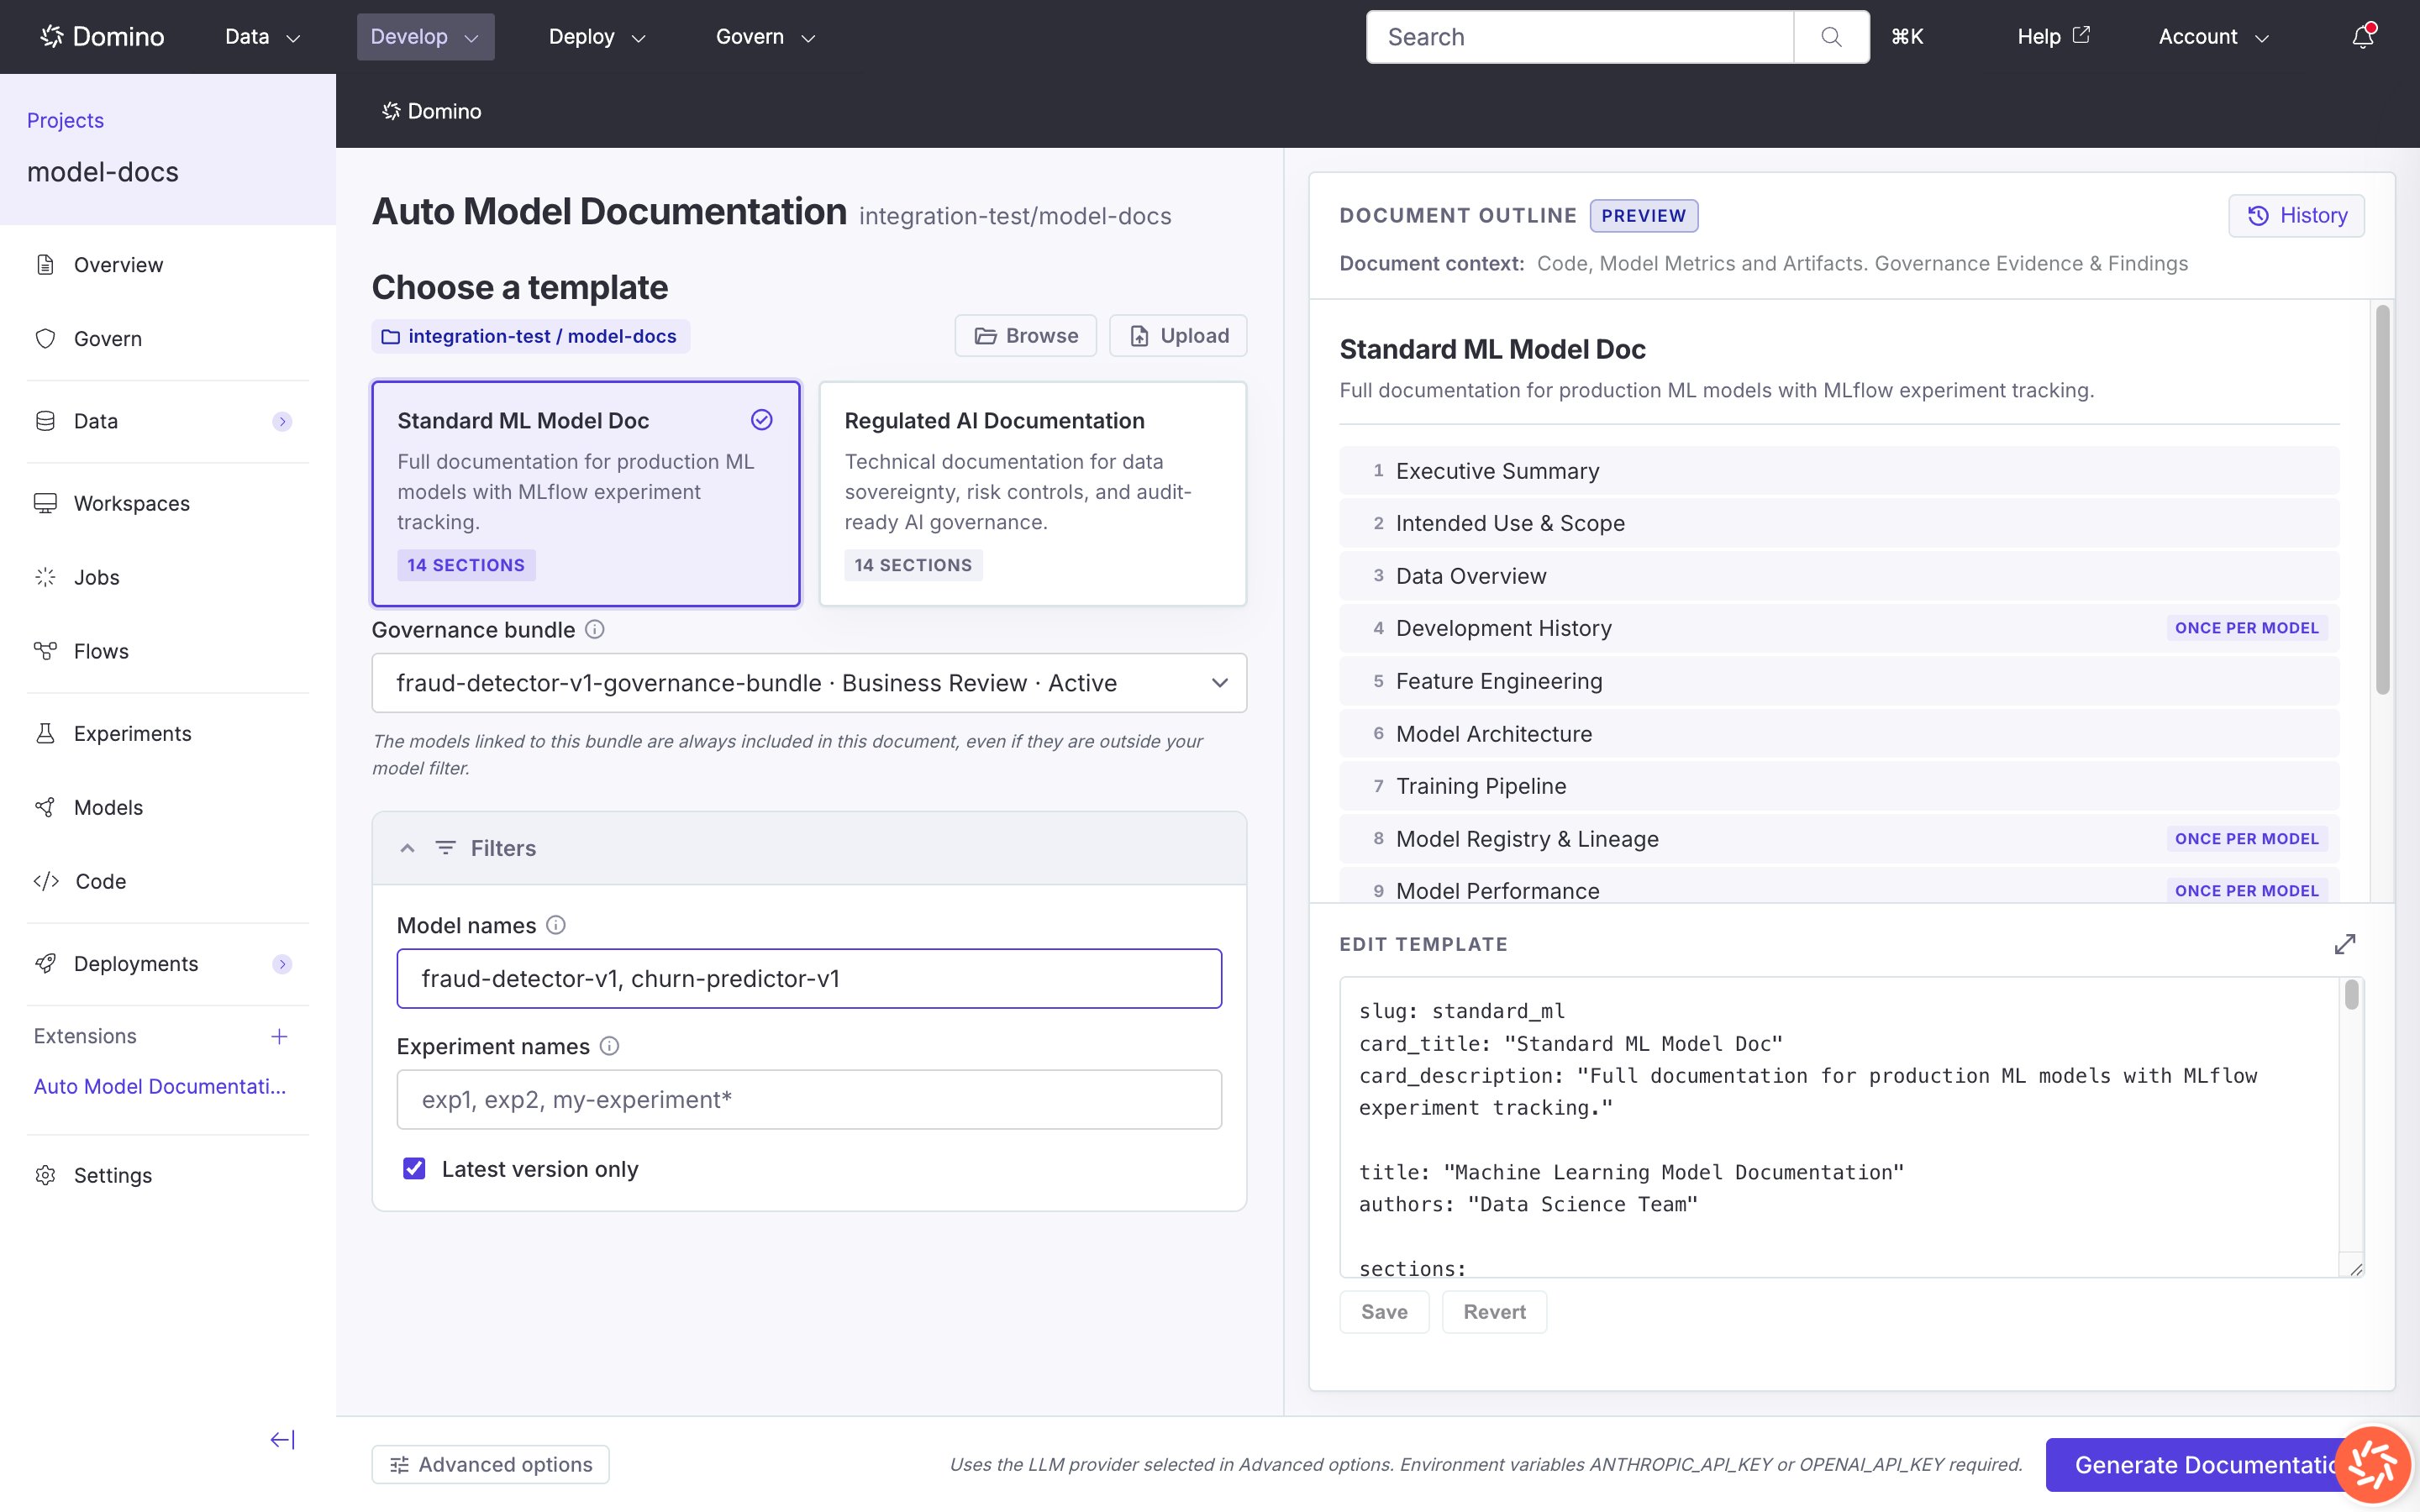Screen dimensions: 2420x1512
Task: Click the Workspaces monitor icon
Action: [45, 503]
